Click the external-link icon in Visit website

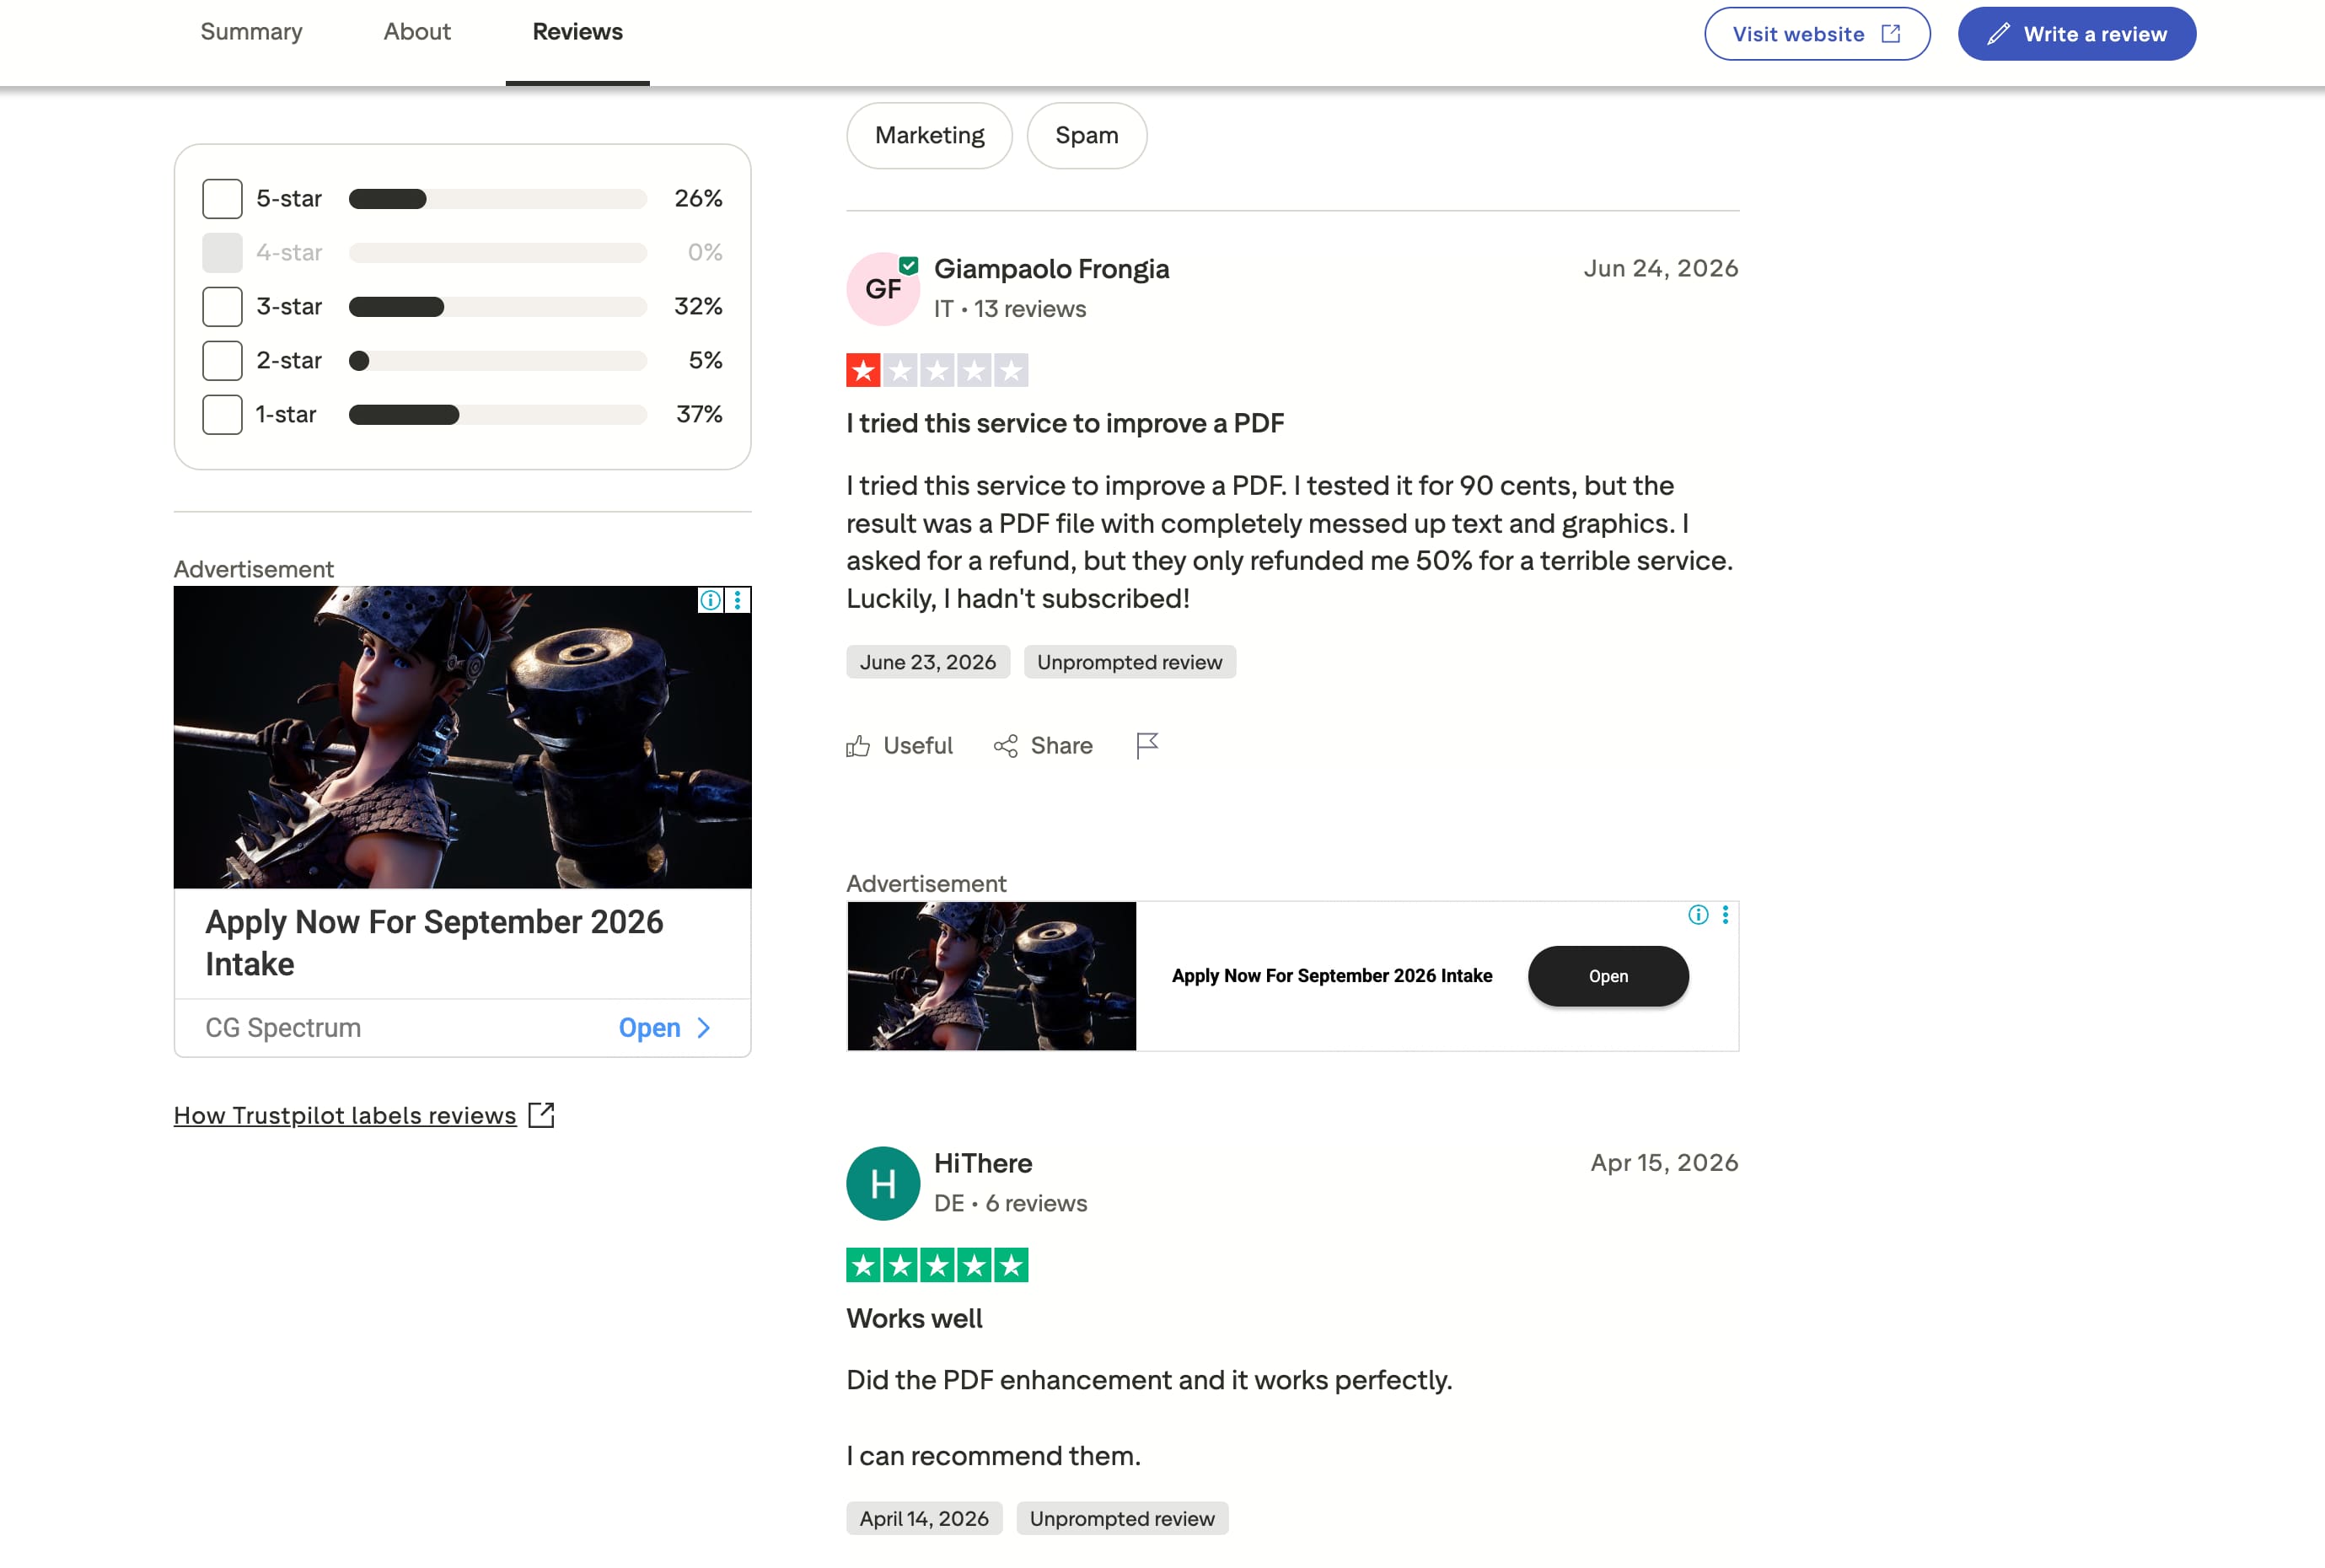point(1890,34)
